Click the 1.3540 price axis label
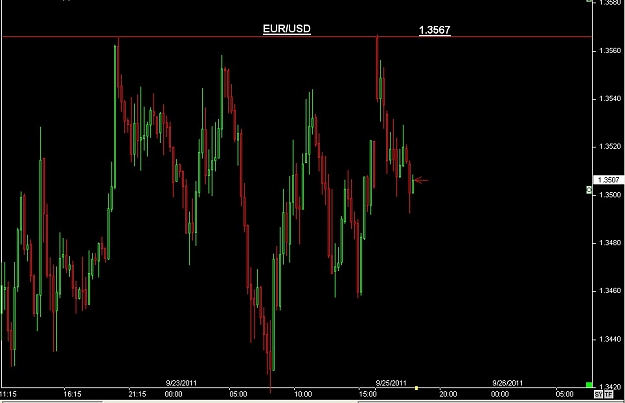This screenshot has height=403, width=625. (x=610, y=99)
